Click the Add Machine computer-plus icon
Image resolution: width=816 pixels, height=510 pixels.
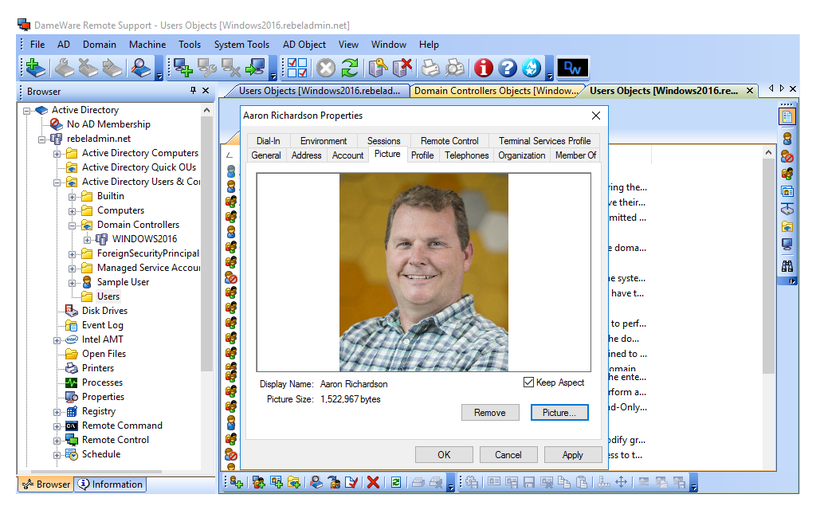[183, 68]
